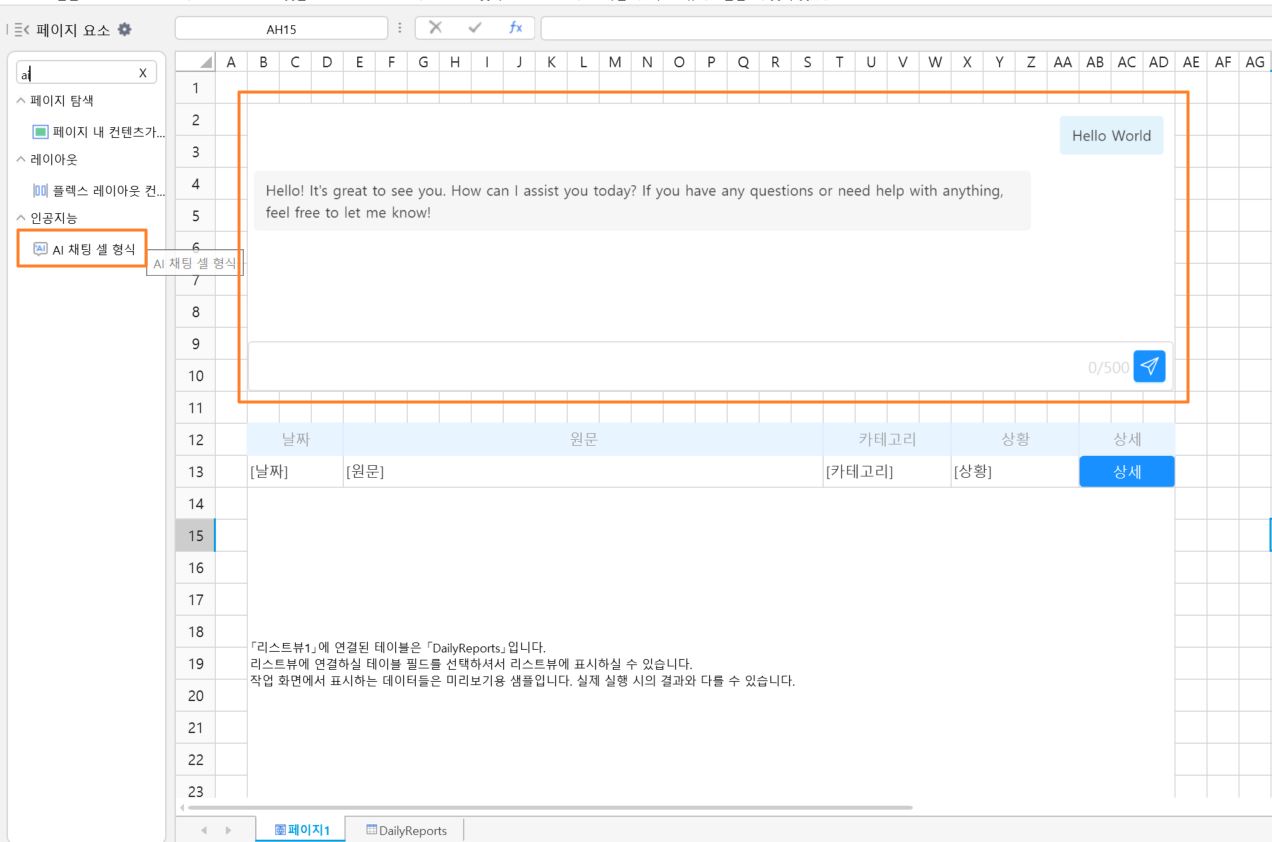Image resolution: width=1272 pixels, height=842 pixels.
Task: Click the blue 상세 button
Action: click(x=1127, y=472)
